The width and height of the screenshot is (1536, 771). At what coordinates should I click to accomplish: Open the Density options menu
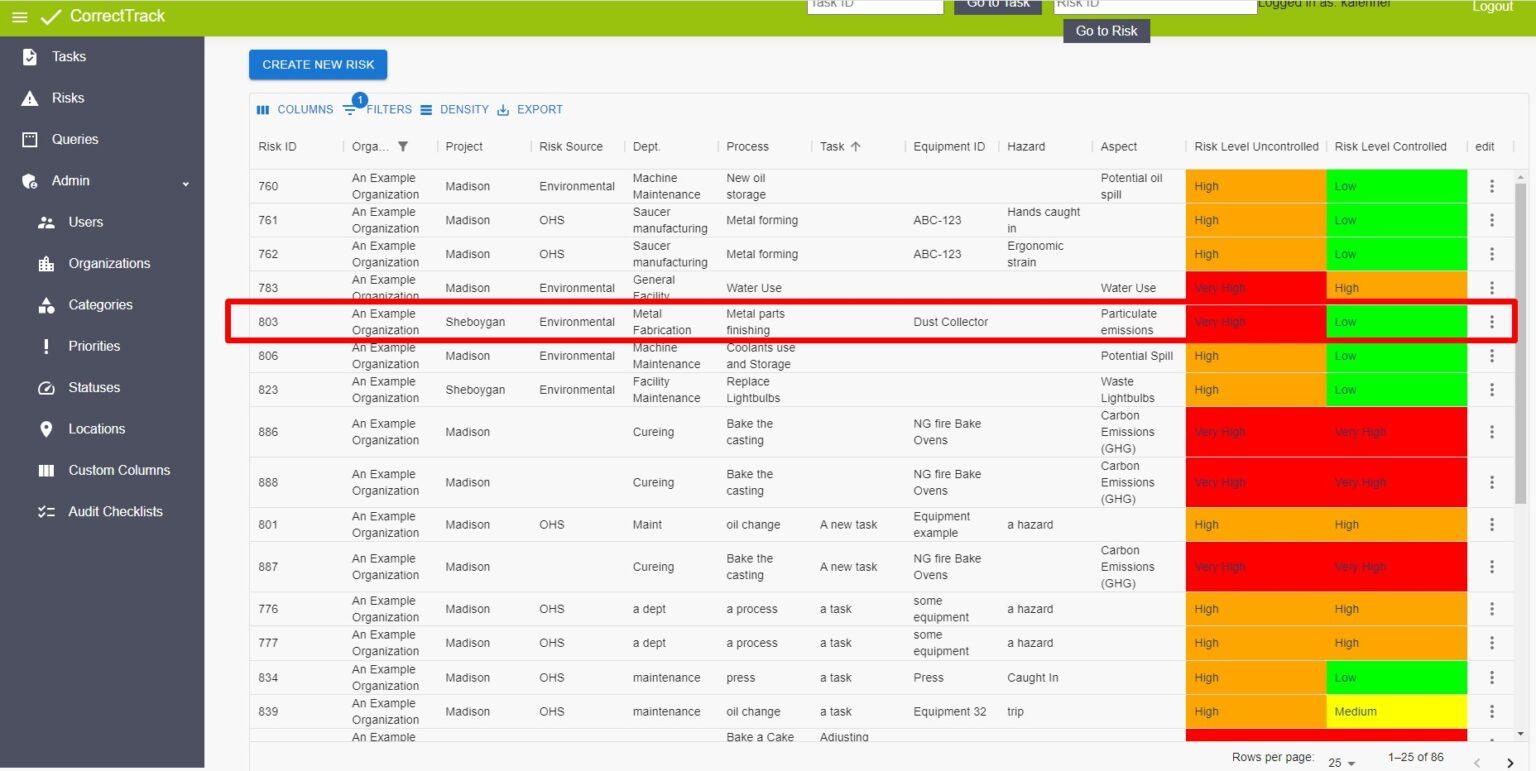point(454,110)
